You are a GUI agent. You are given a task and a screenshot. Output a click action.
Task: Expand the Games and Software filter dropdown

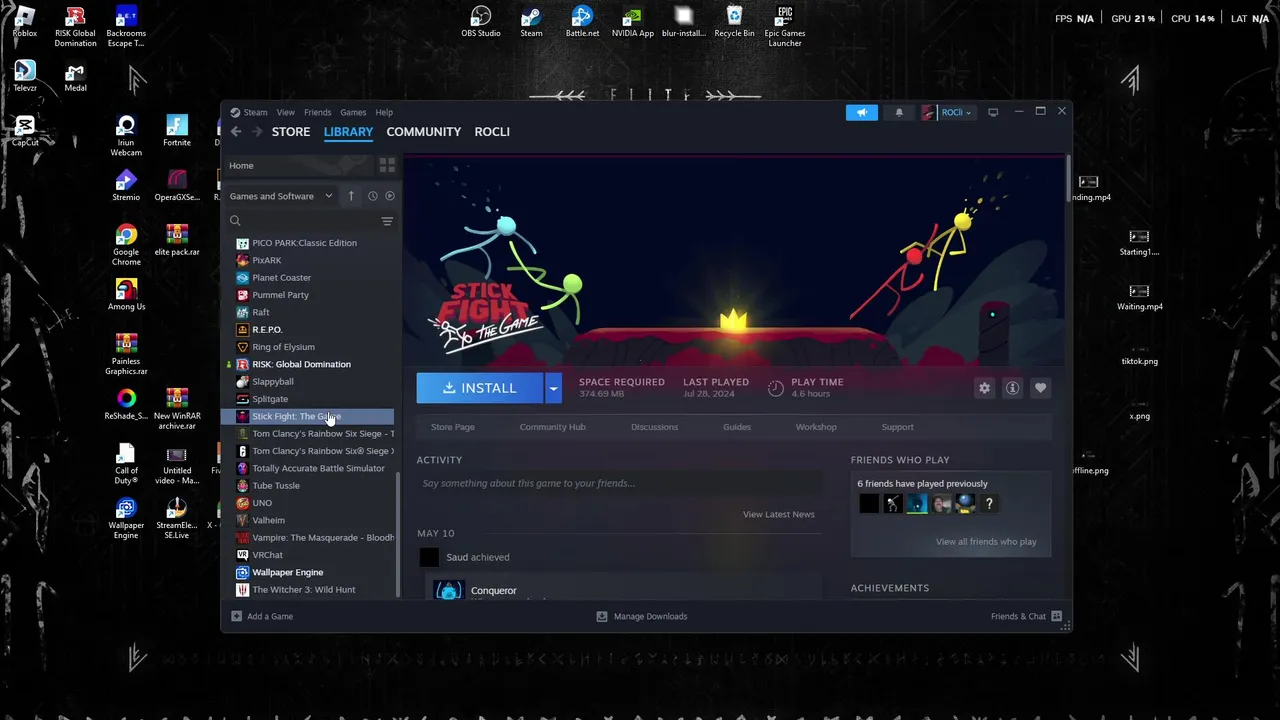281,196
